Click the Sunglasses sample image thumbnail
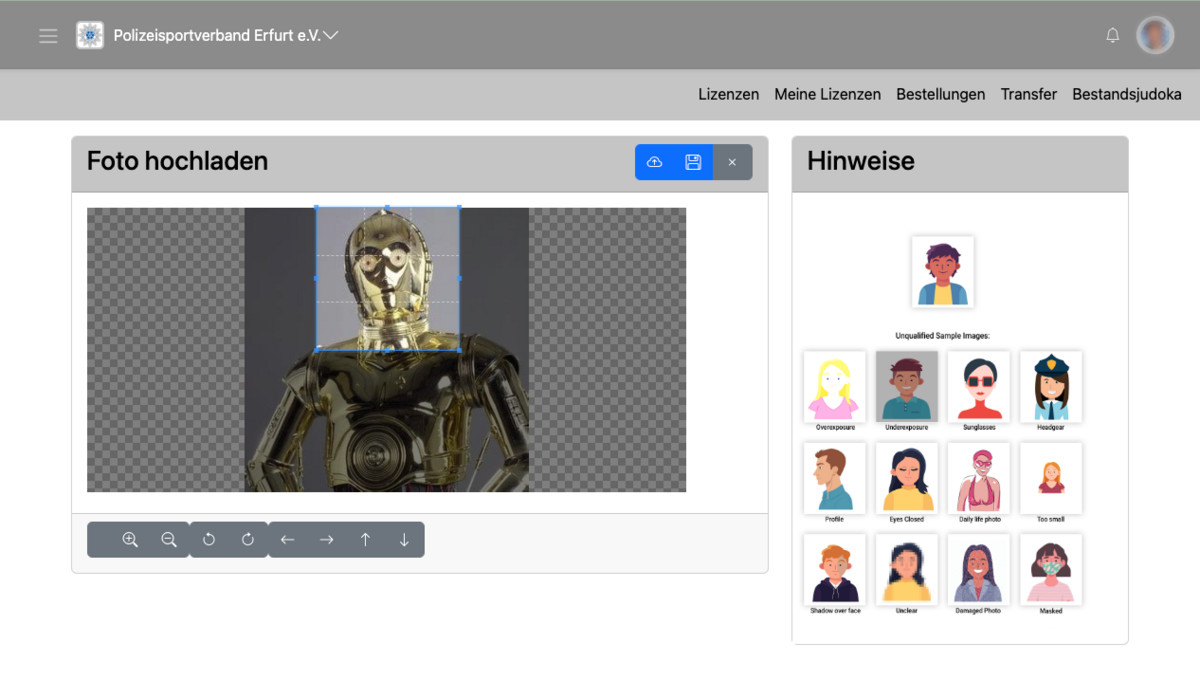The image size is (1200, 680). tap(978, 386)
